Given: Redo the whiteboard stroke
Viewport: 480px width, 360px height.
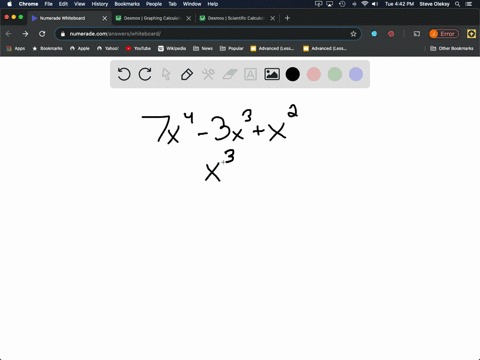Looking at the screenshot, I should click(145, 74).
